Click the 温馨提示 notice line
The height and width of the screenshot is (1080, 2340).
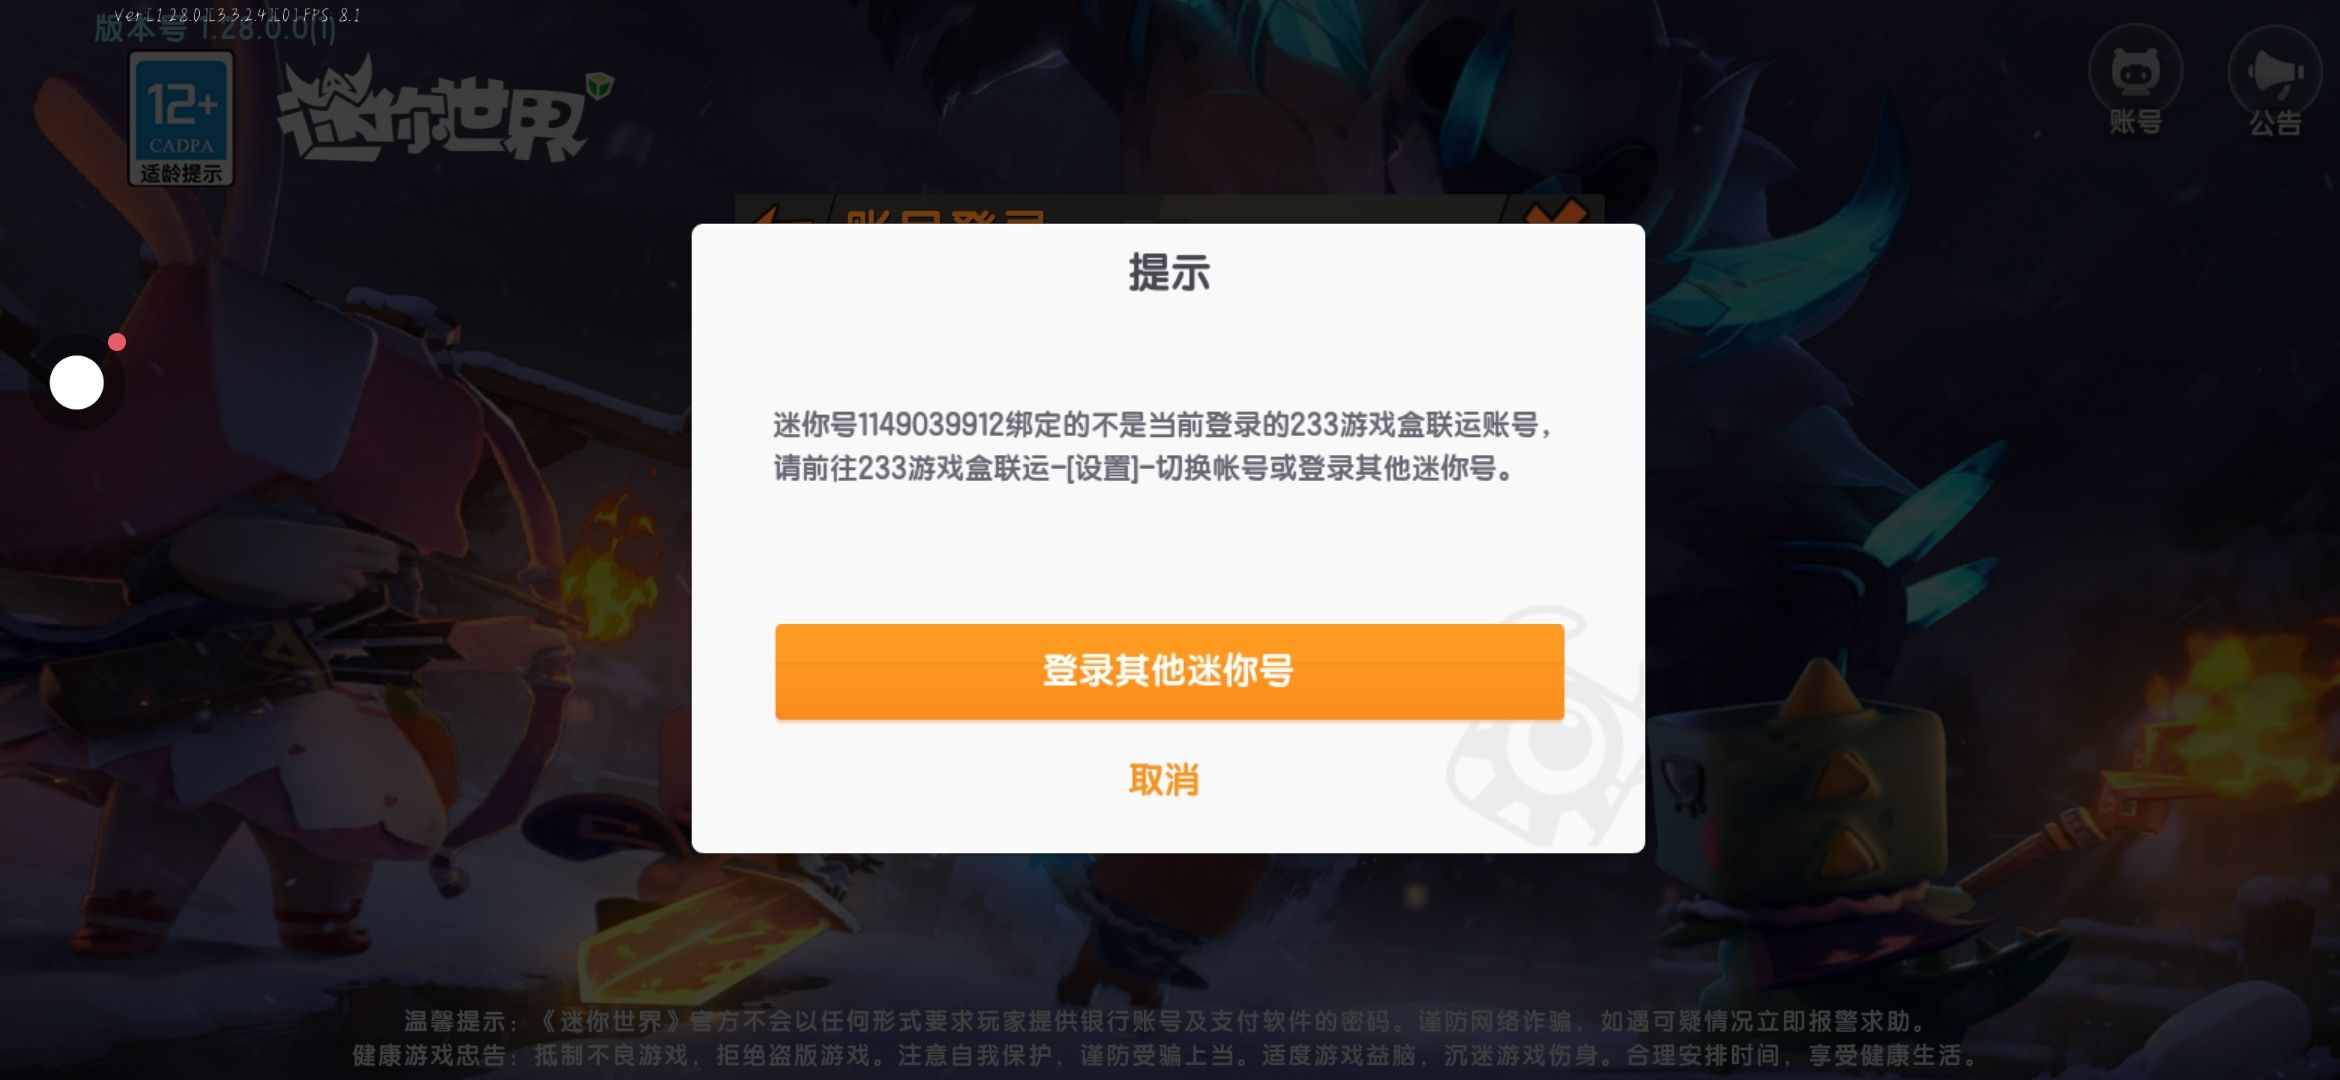pos(1164,1021)
